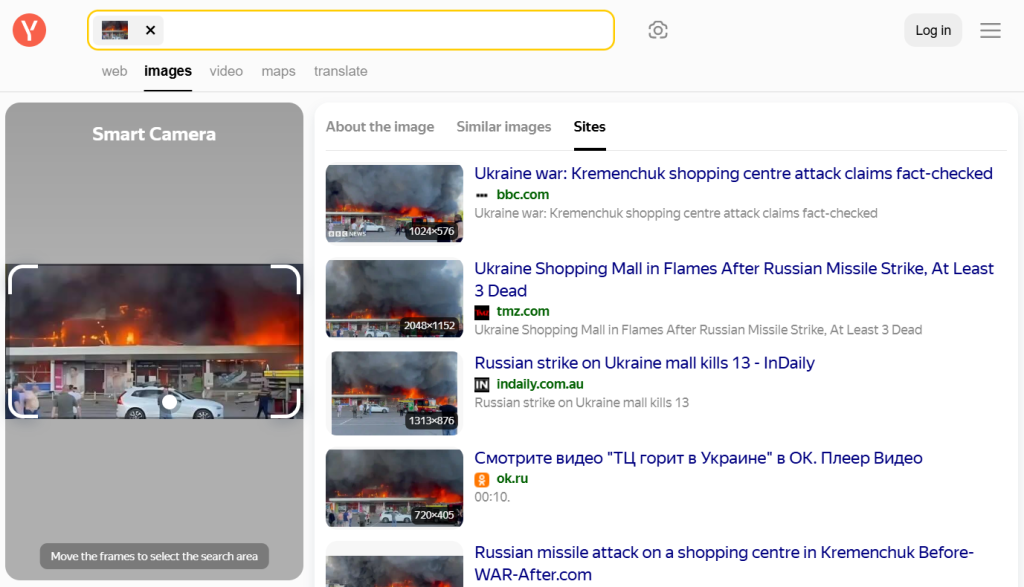Screen dimensions: 1024x587
Task: Remove the uploaded image with the X
Action: pyautogui.click(x=150, y=30)
